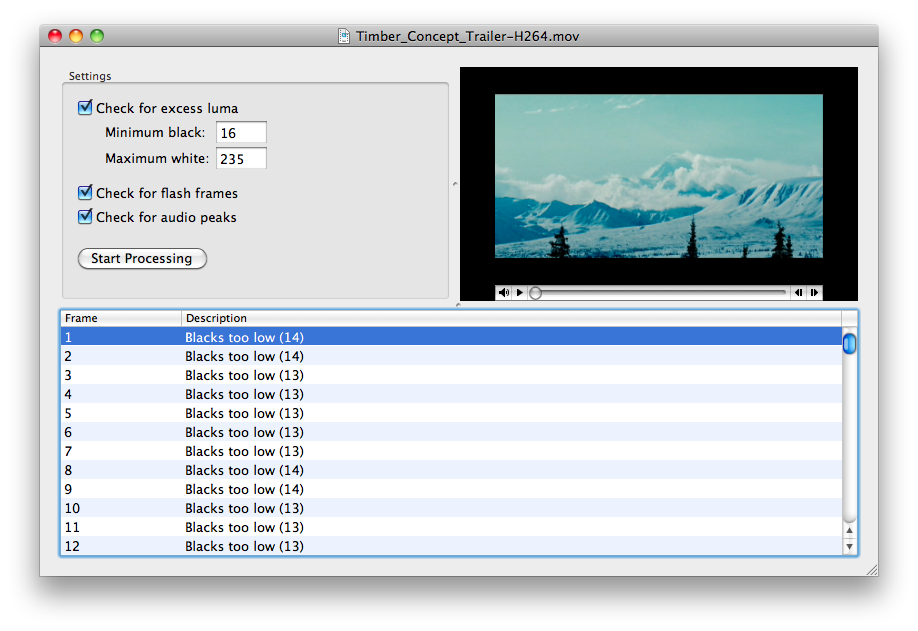Step forward one frame in player
Viewport: 918px width, 631px height.
pyautogui.click(x=814, y=292)
